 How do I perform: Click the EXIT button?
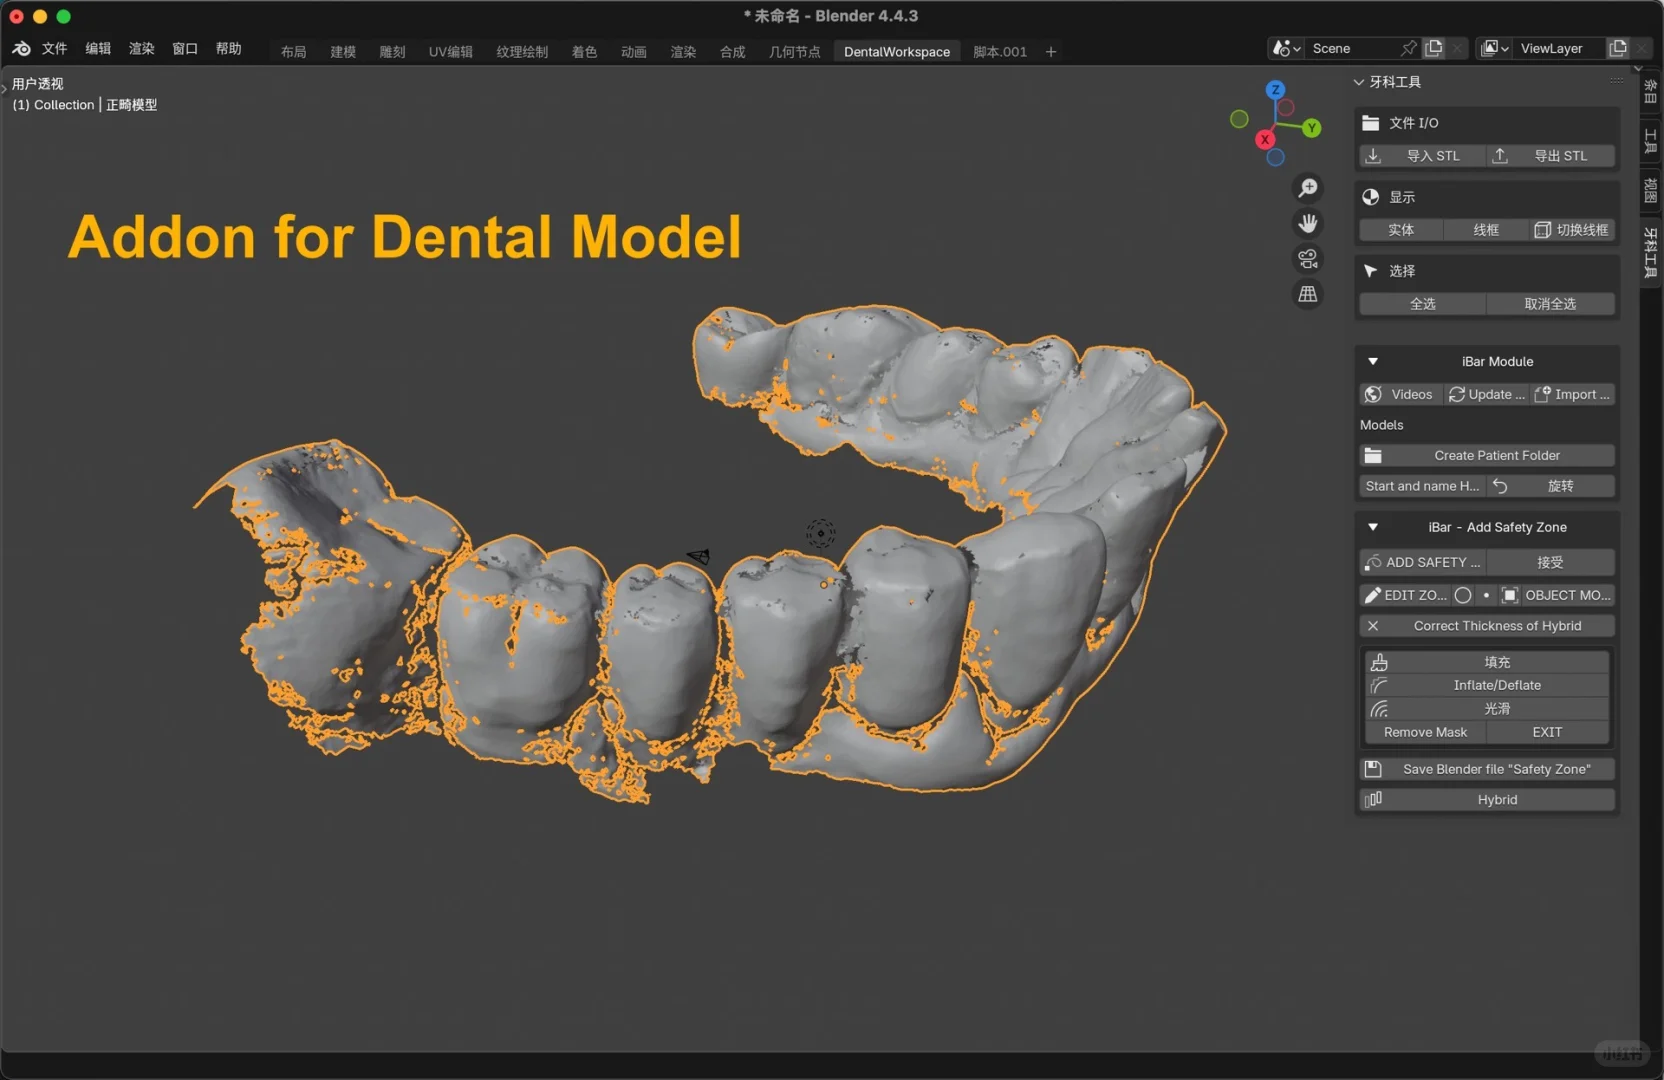1547,733
